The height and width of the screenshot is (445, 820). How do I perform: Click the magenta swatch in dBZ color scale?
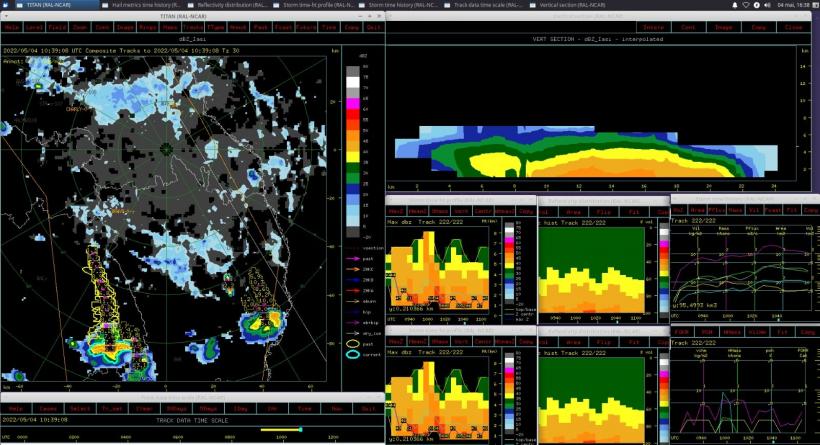[352, 103]
